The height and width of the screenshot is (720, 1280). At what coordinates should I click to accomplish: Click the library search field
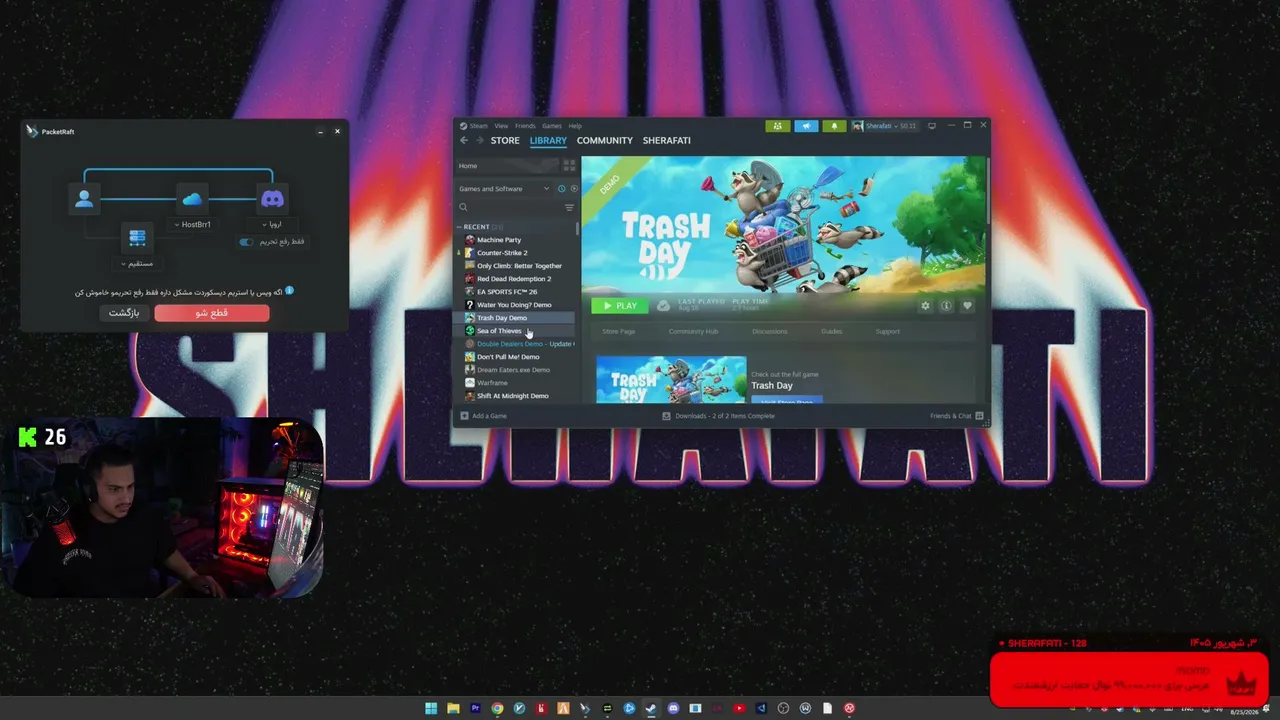tap(510, 208)
